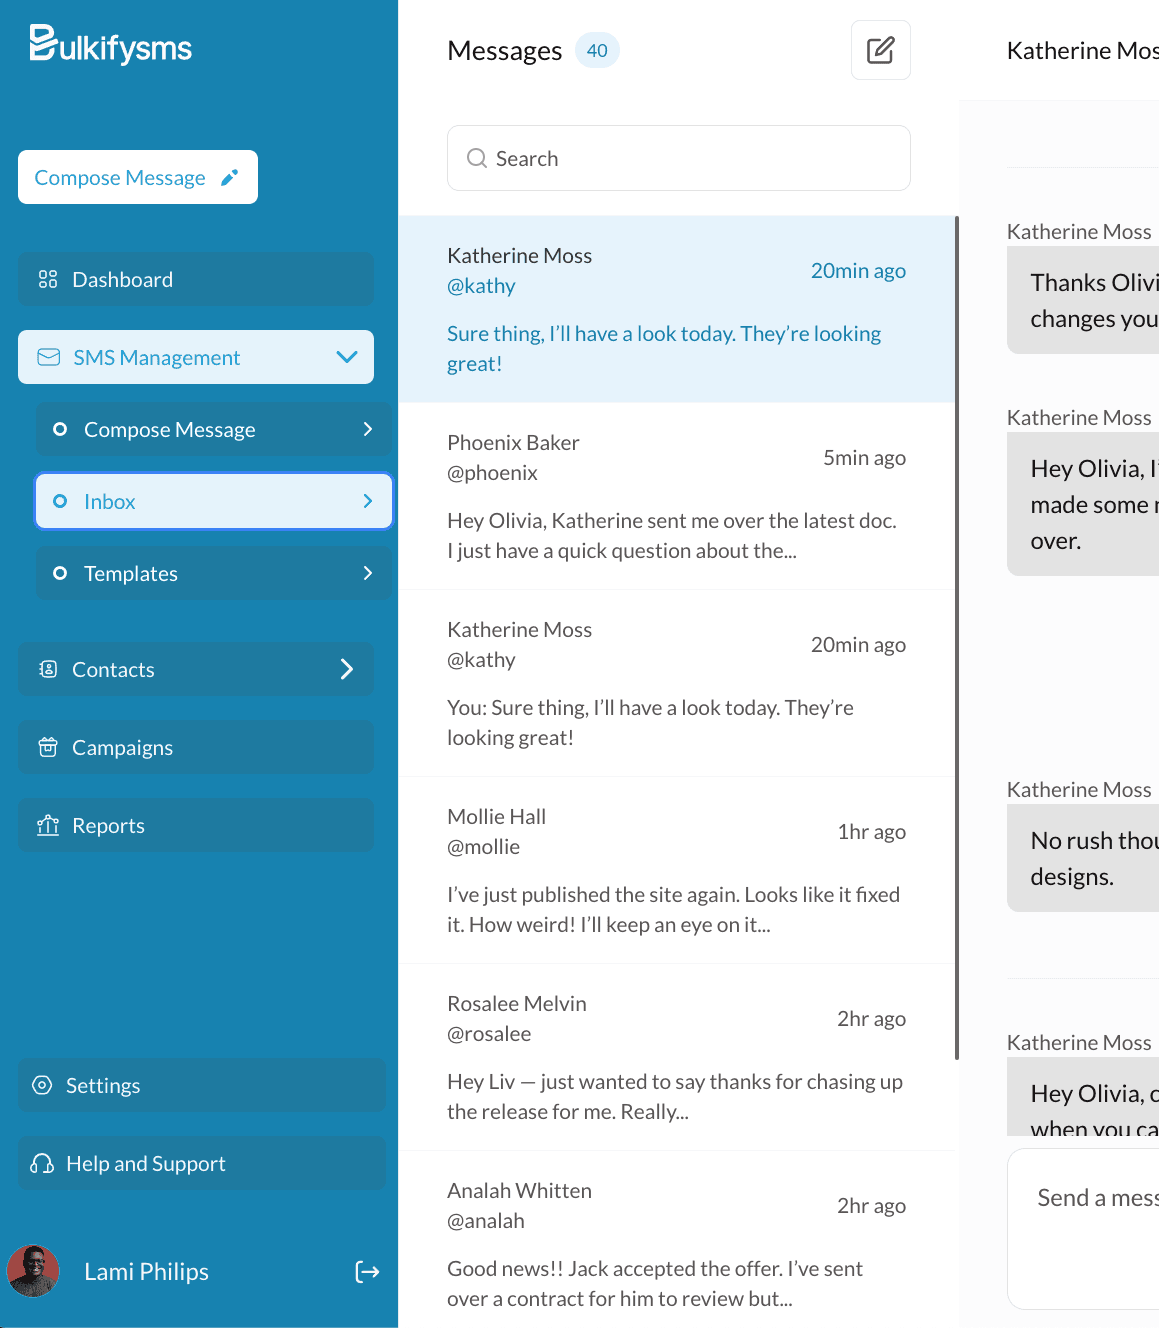Open Katherine Moss 'You: Sure thing' conversation
Viewport: 1159px width, 1328px height.
[x=677, y=683]
